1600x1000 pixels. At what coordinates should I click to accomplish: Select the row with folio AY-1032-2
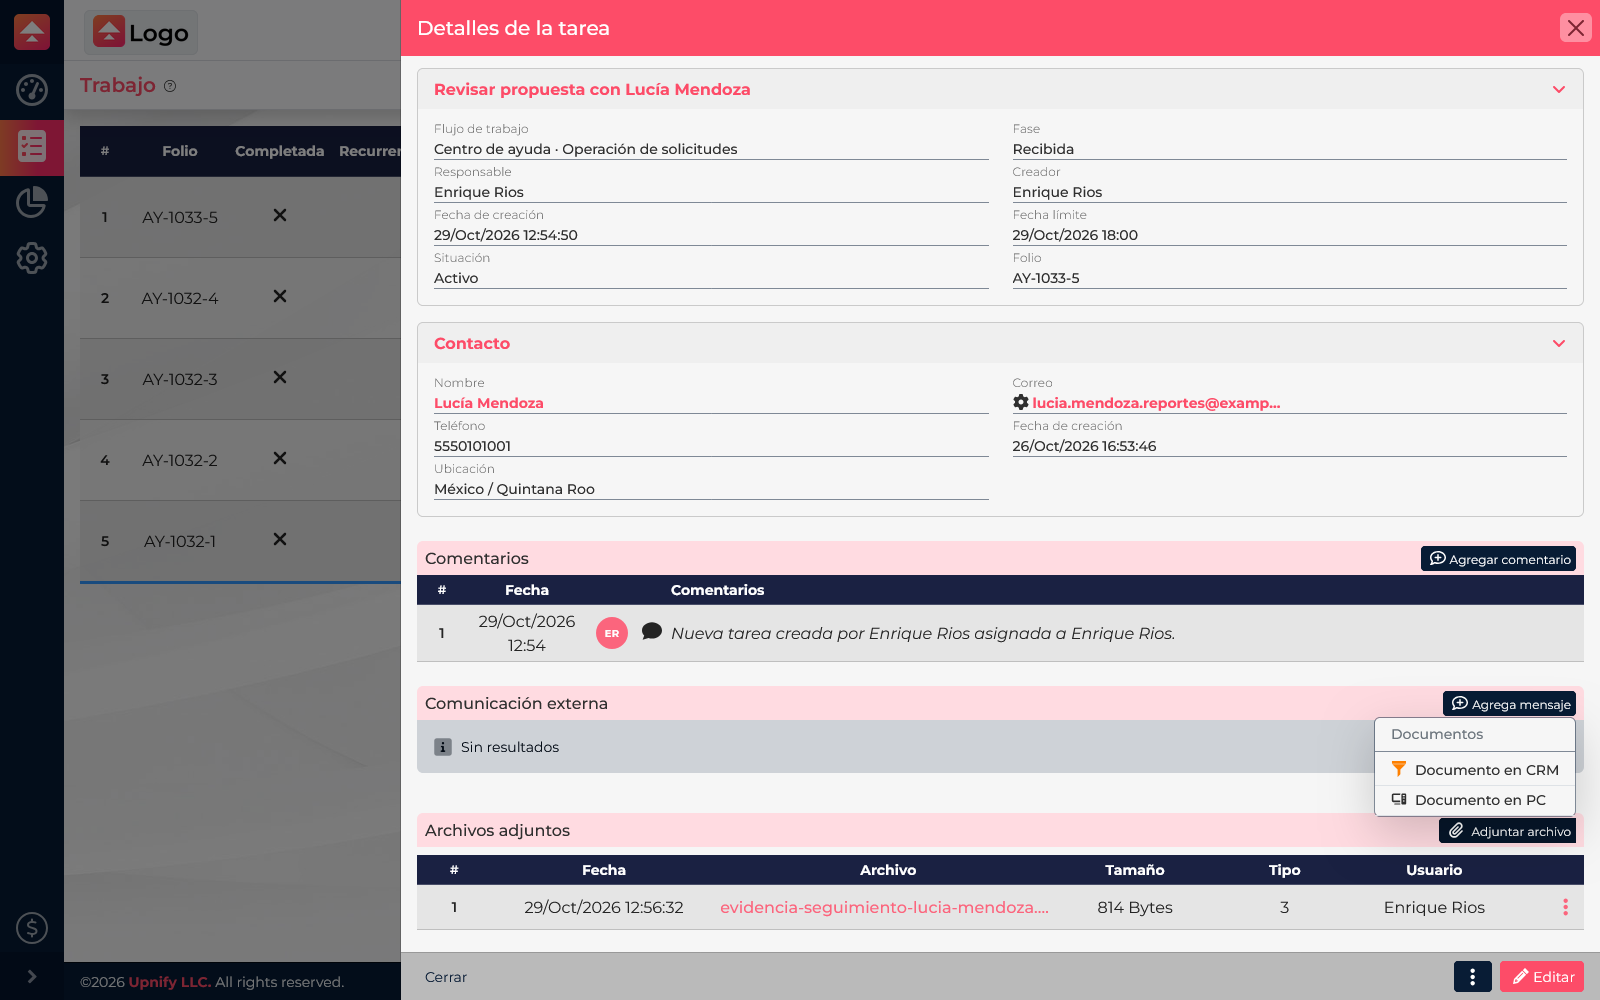pyautogui.click(x=240, y=460)
